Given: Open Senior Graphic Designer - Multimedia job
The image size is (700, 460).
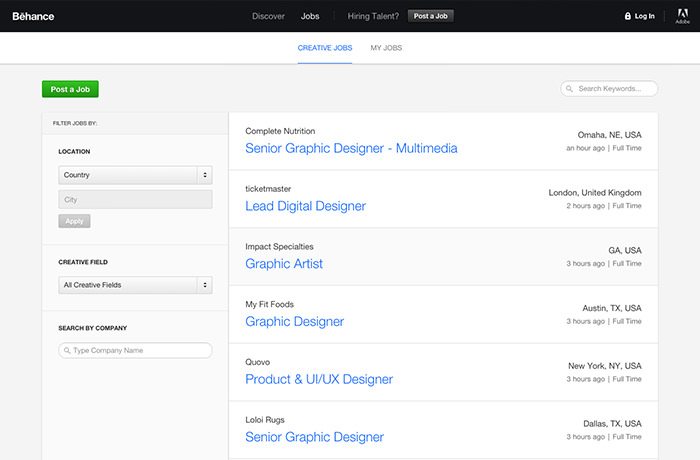Looking at the screenshot, I should click(351, 148).
